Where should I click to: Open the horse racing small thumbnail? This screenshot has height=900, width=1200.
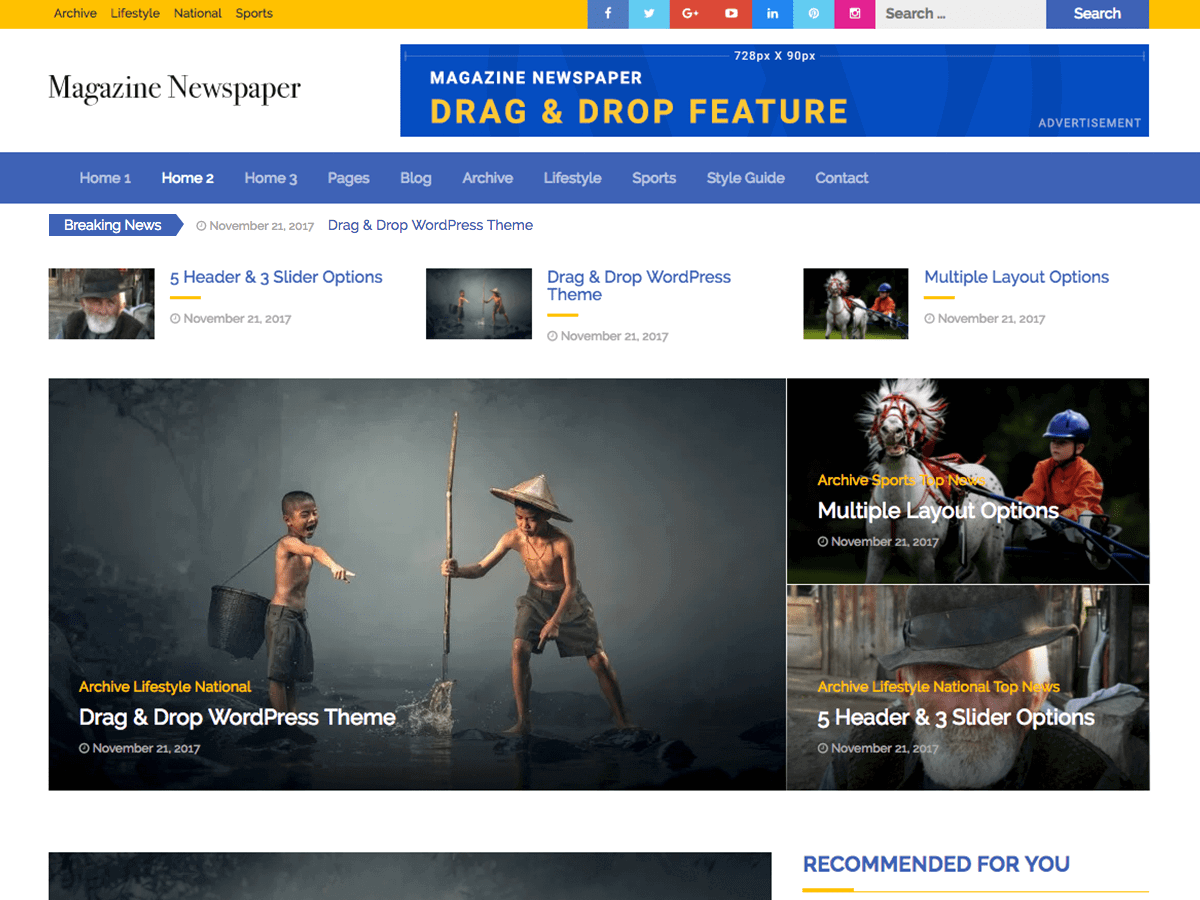[856, 304]
